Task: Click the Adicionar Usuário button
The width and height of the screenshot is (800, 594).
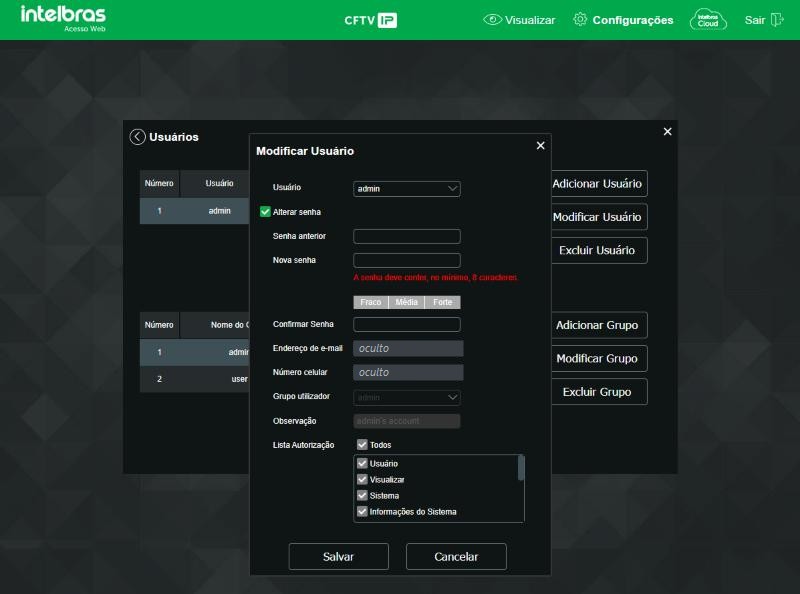Action: pyautogui.click(x=599, y=184)
